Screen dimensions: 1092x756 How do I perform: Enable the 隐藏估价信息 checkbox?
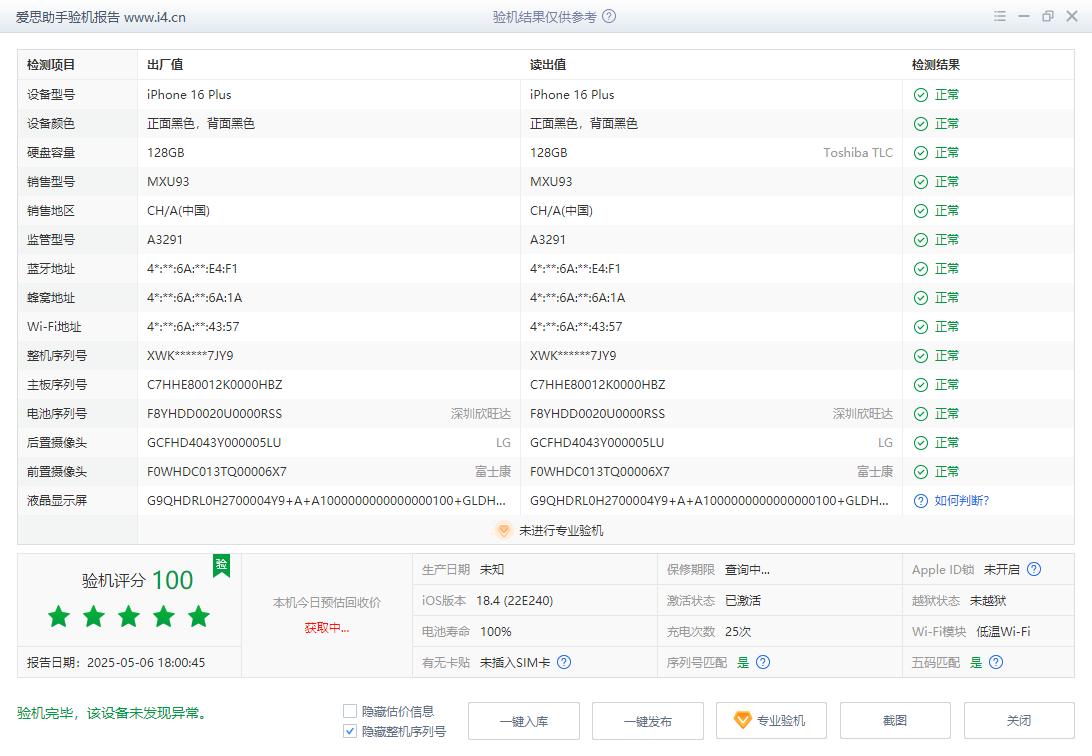(x=350, y=711)
